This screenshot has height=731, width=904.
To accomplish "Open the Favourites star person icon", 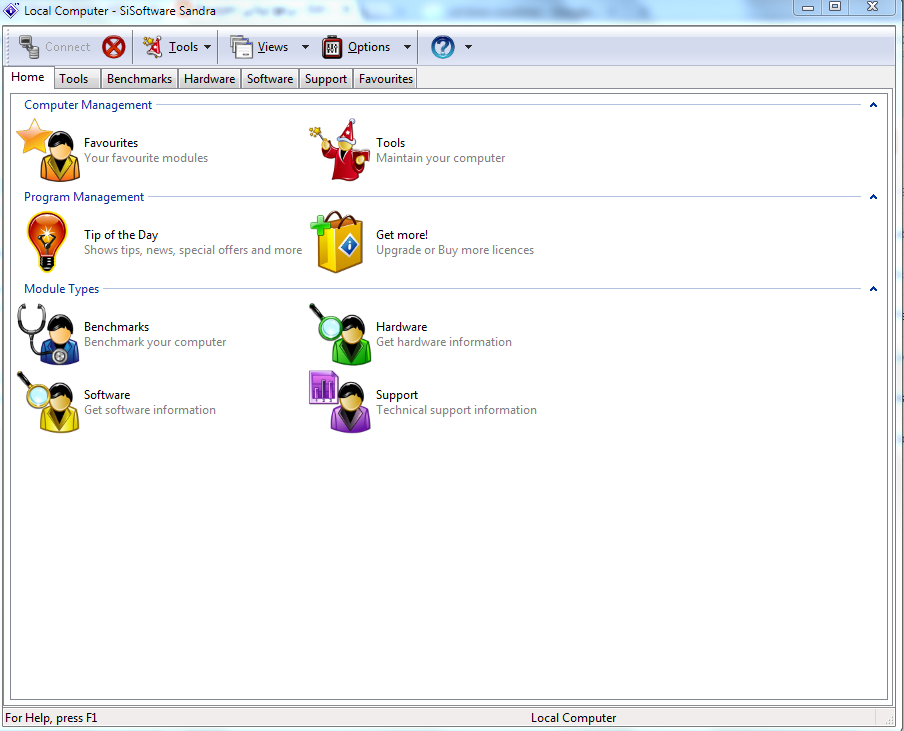I will tap(48, 150).
